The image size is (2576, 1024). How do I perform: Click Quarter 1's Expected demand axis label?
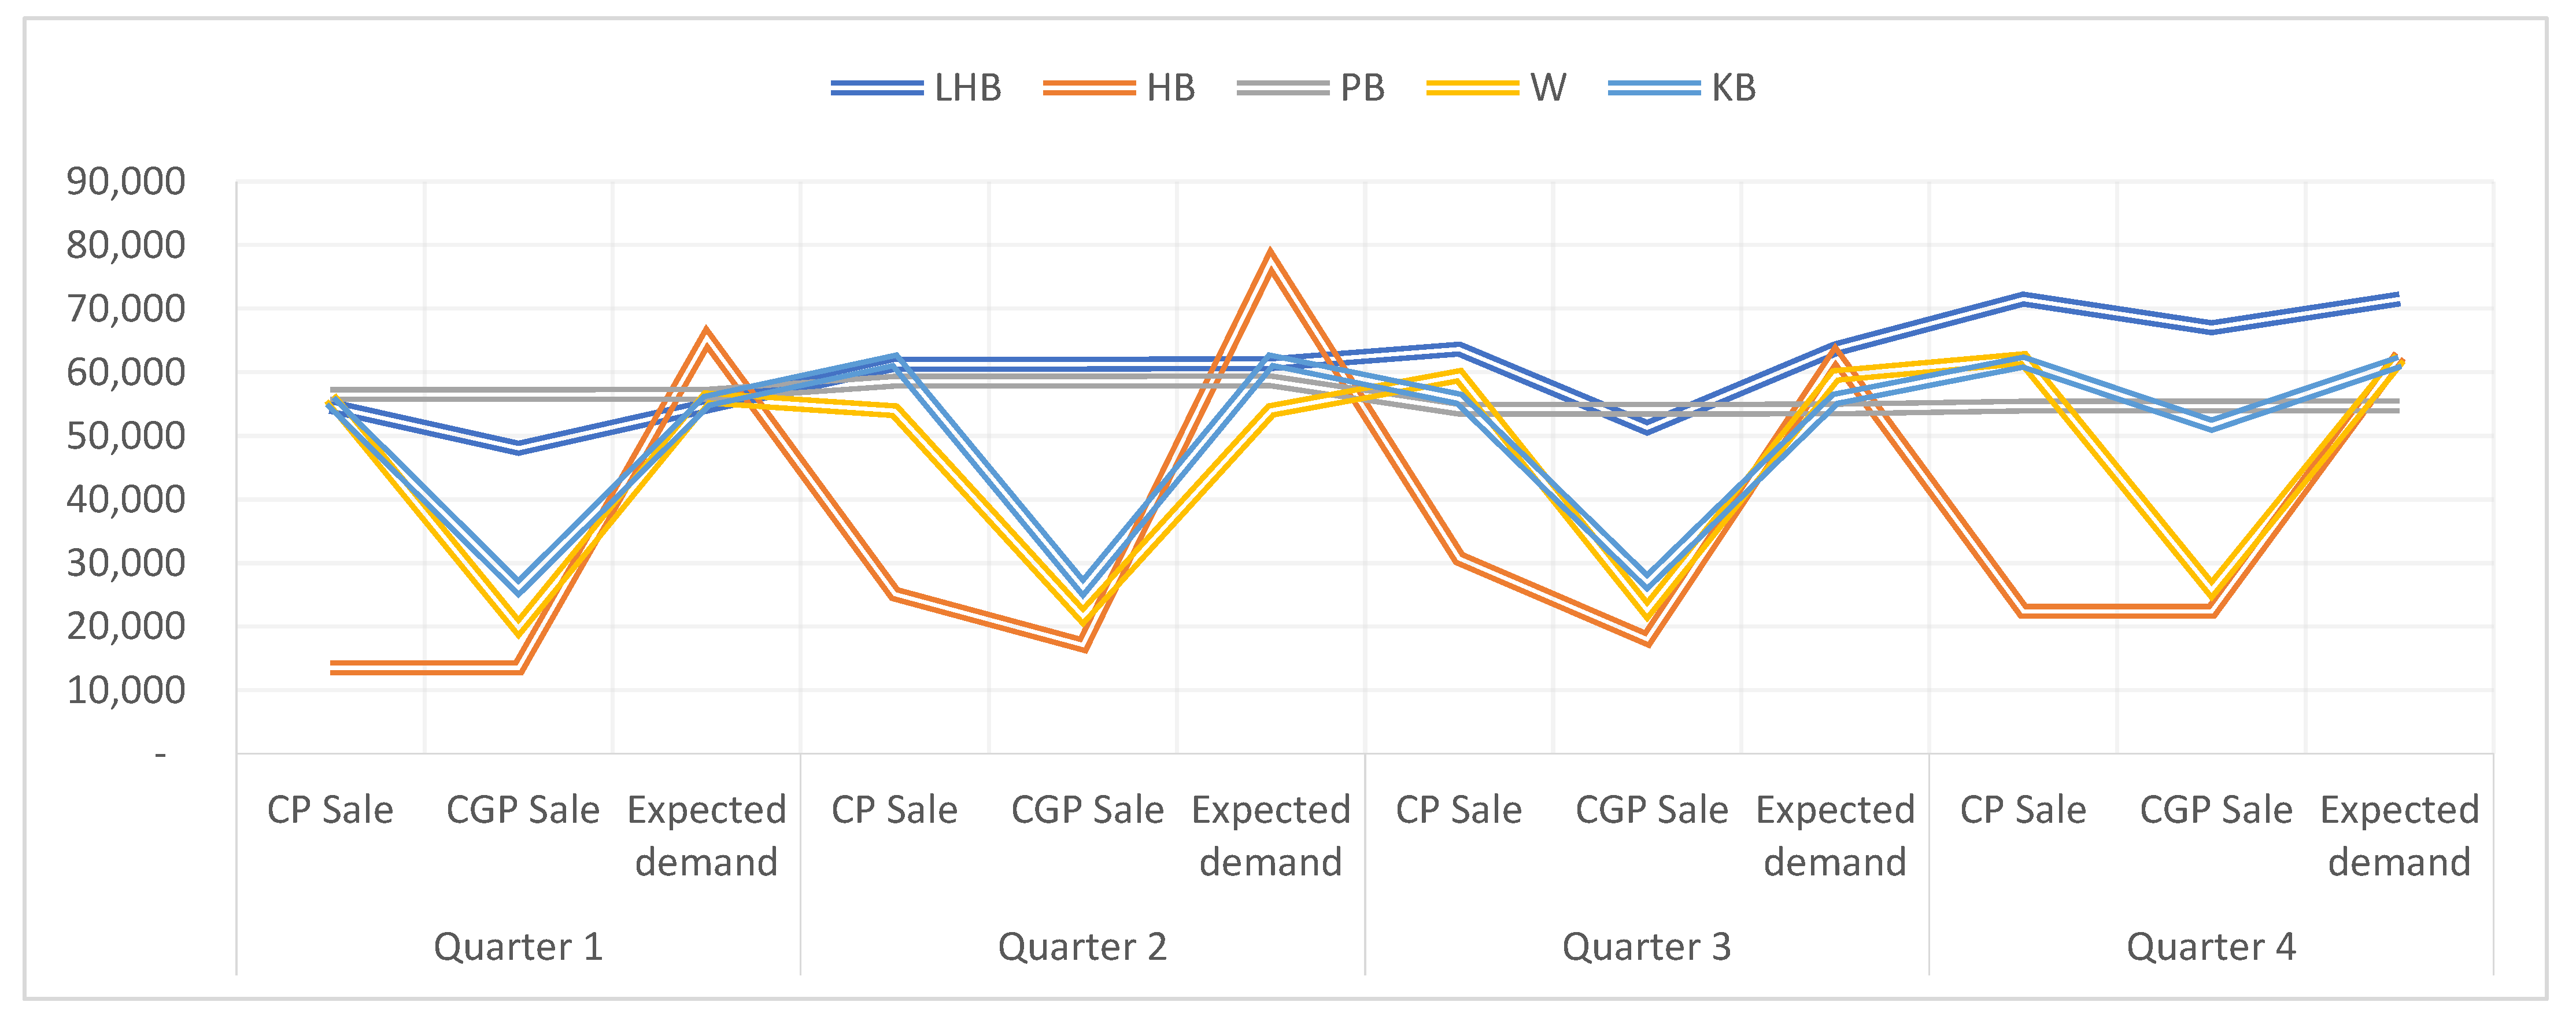pyautogui.click(x=706, y=835)
